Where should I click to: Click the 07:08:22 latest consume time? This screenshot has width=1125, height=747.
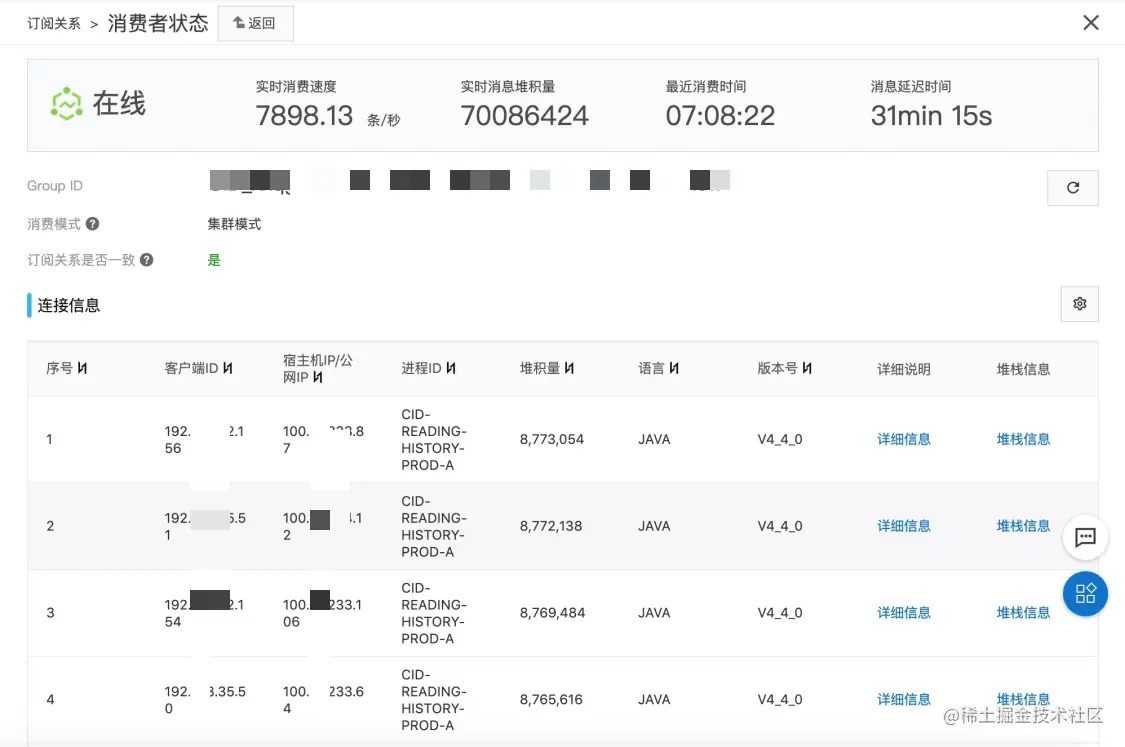720,116
